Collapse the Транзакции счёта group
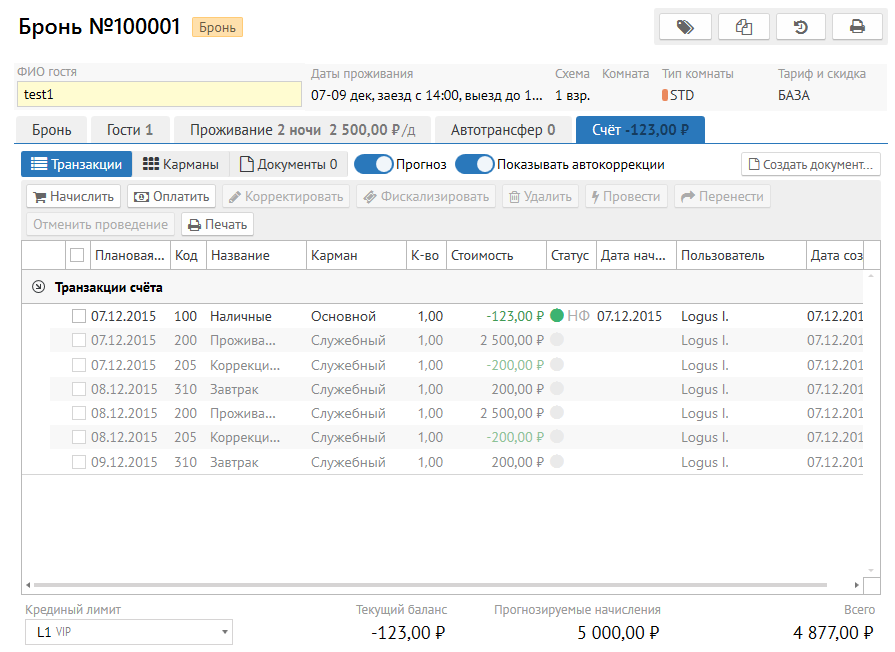This screenshot has height=652, width=895. [x=38, y=287]
